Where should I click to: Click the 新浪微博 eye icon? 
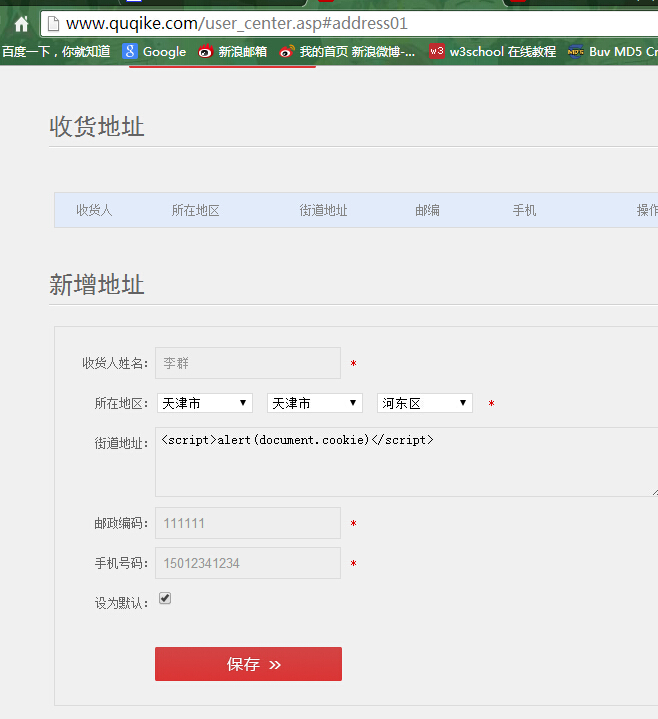(x=287, y=52)
